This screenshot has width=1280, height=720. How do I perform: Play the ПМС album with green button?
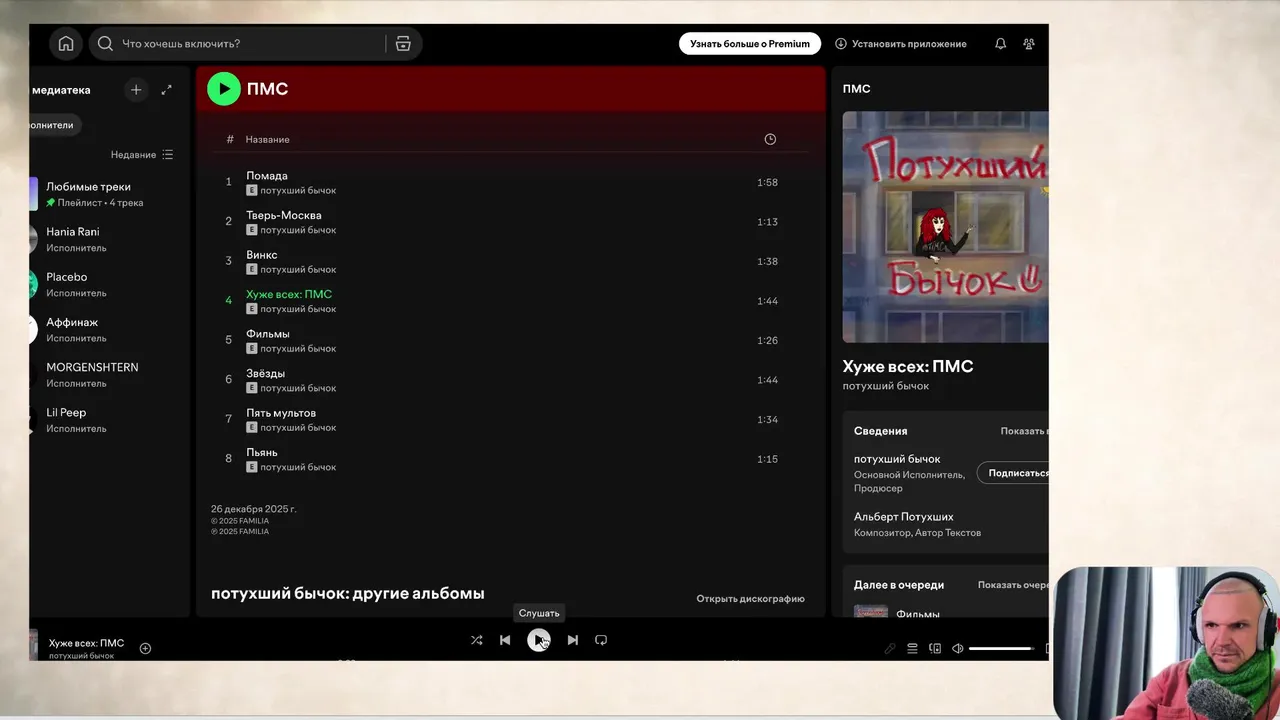[224, 89]
